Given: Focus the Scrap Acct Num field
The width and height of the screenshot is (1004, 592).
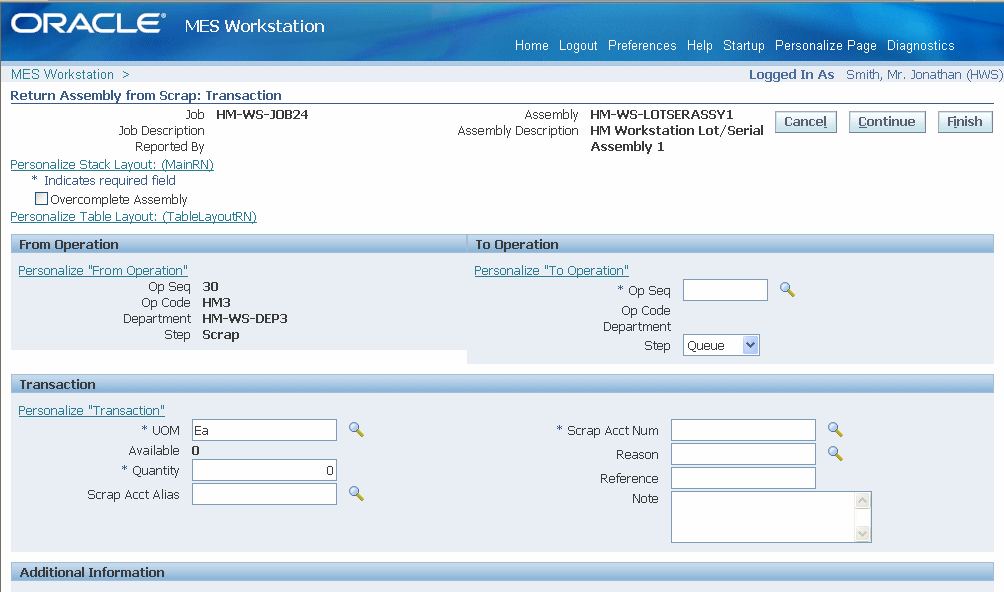Looking at the screenshot, I should click(743, 430).
